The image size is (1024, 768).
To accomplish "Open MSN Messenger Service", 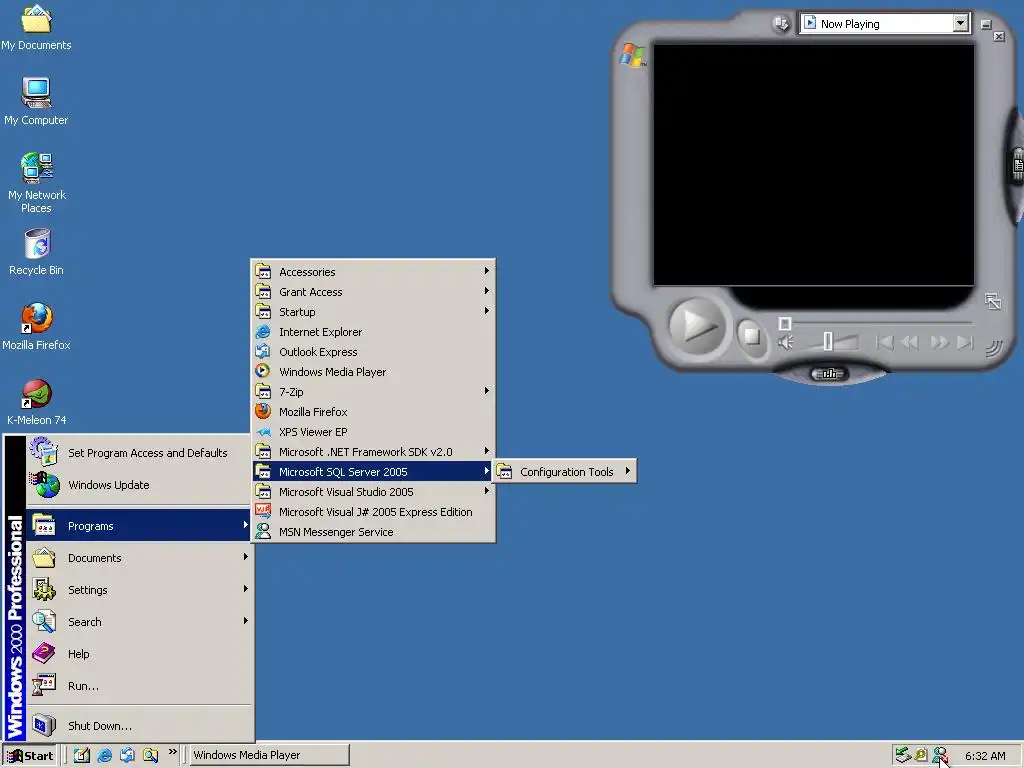I will [x=373, y=532].
